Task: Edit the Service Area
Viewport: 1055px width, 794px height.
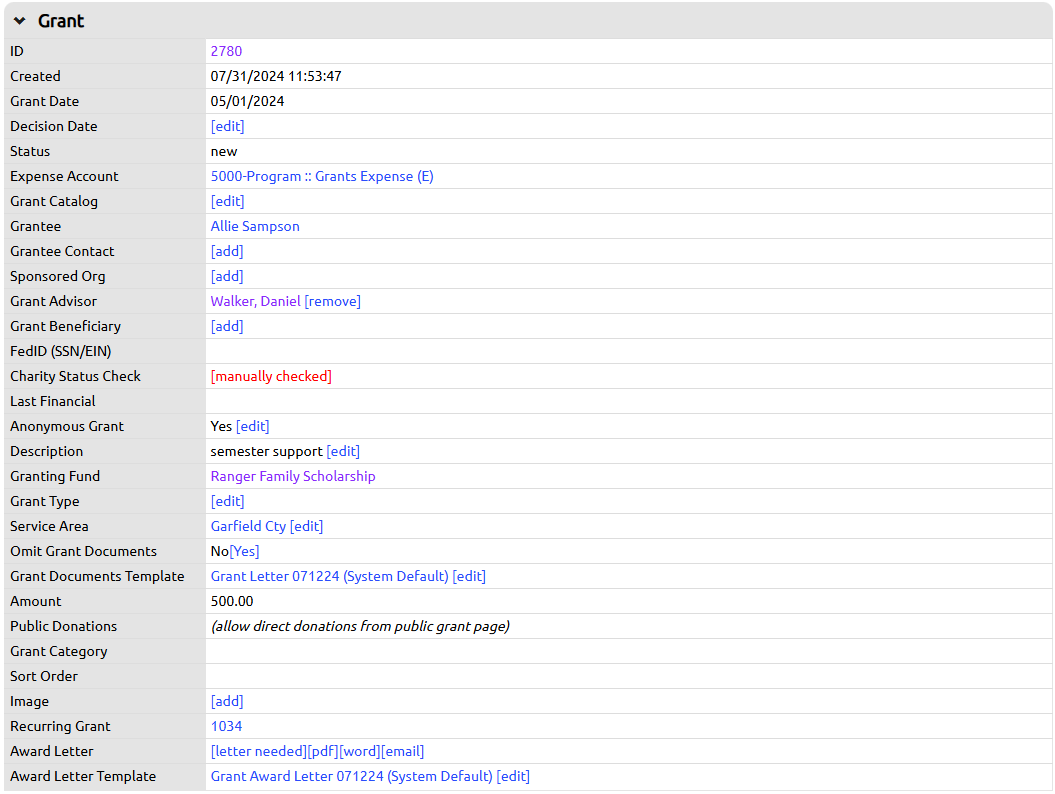Action: (x=306, y=526)
